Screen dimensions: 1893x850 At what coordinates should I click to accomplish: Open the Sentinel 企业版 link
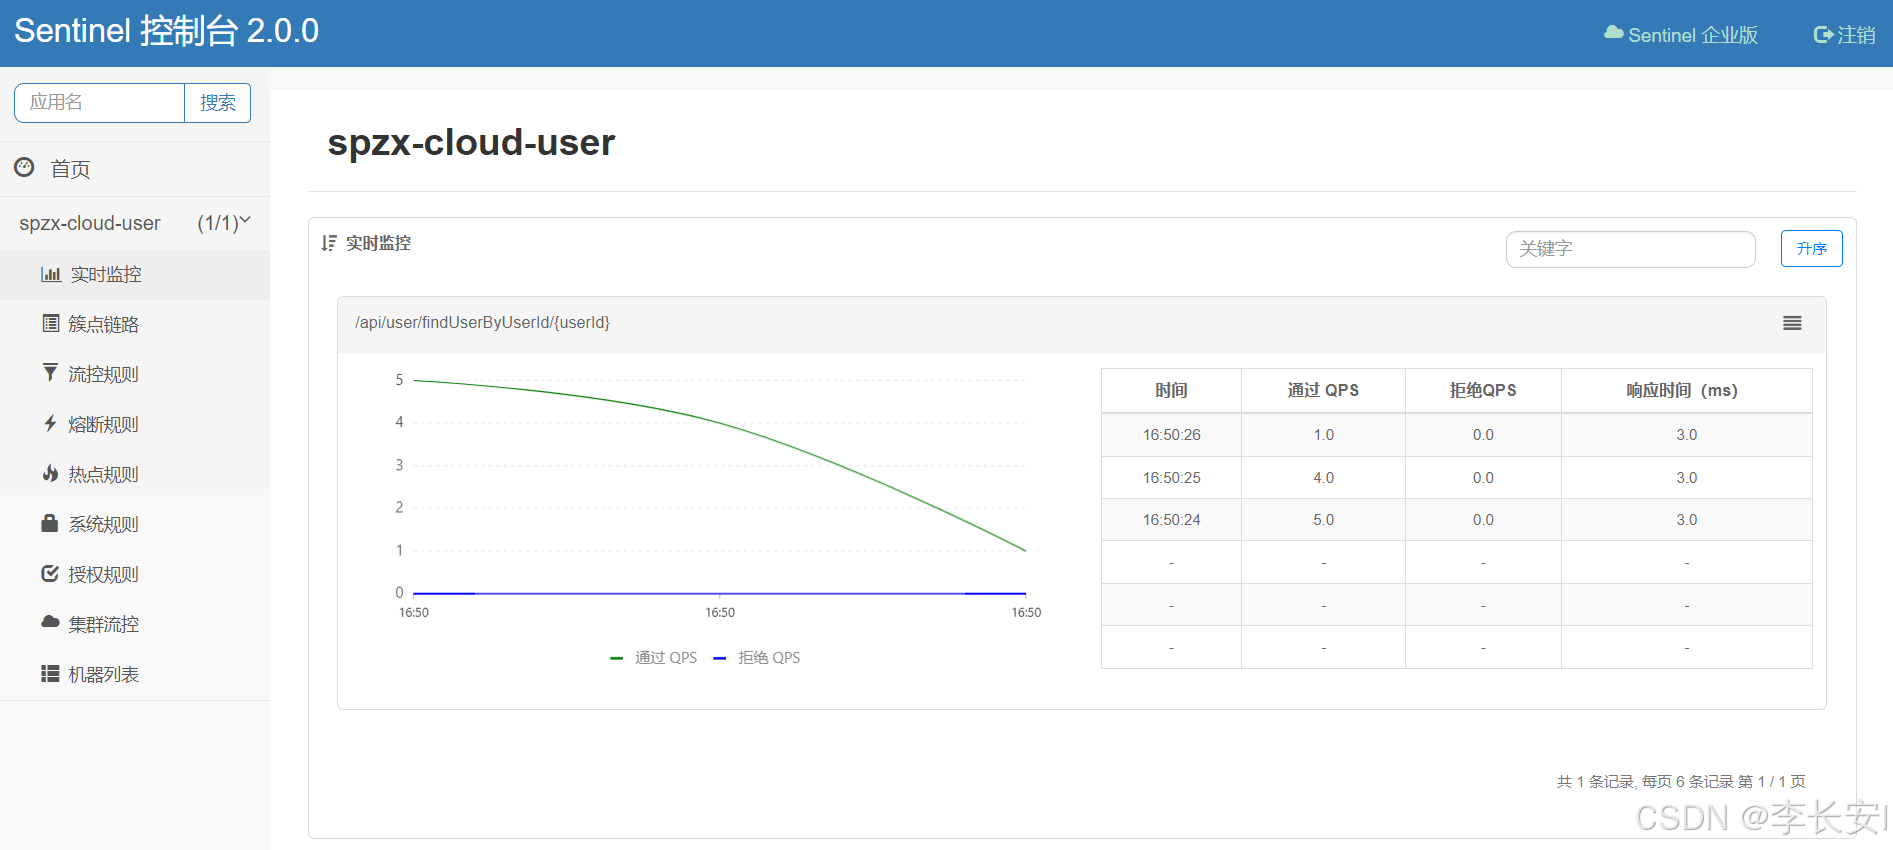point(1681,35)
